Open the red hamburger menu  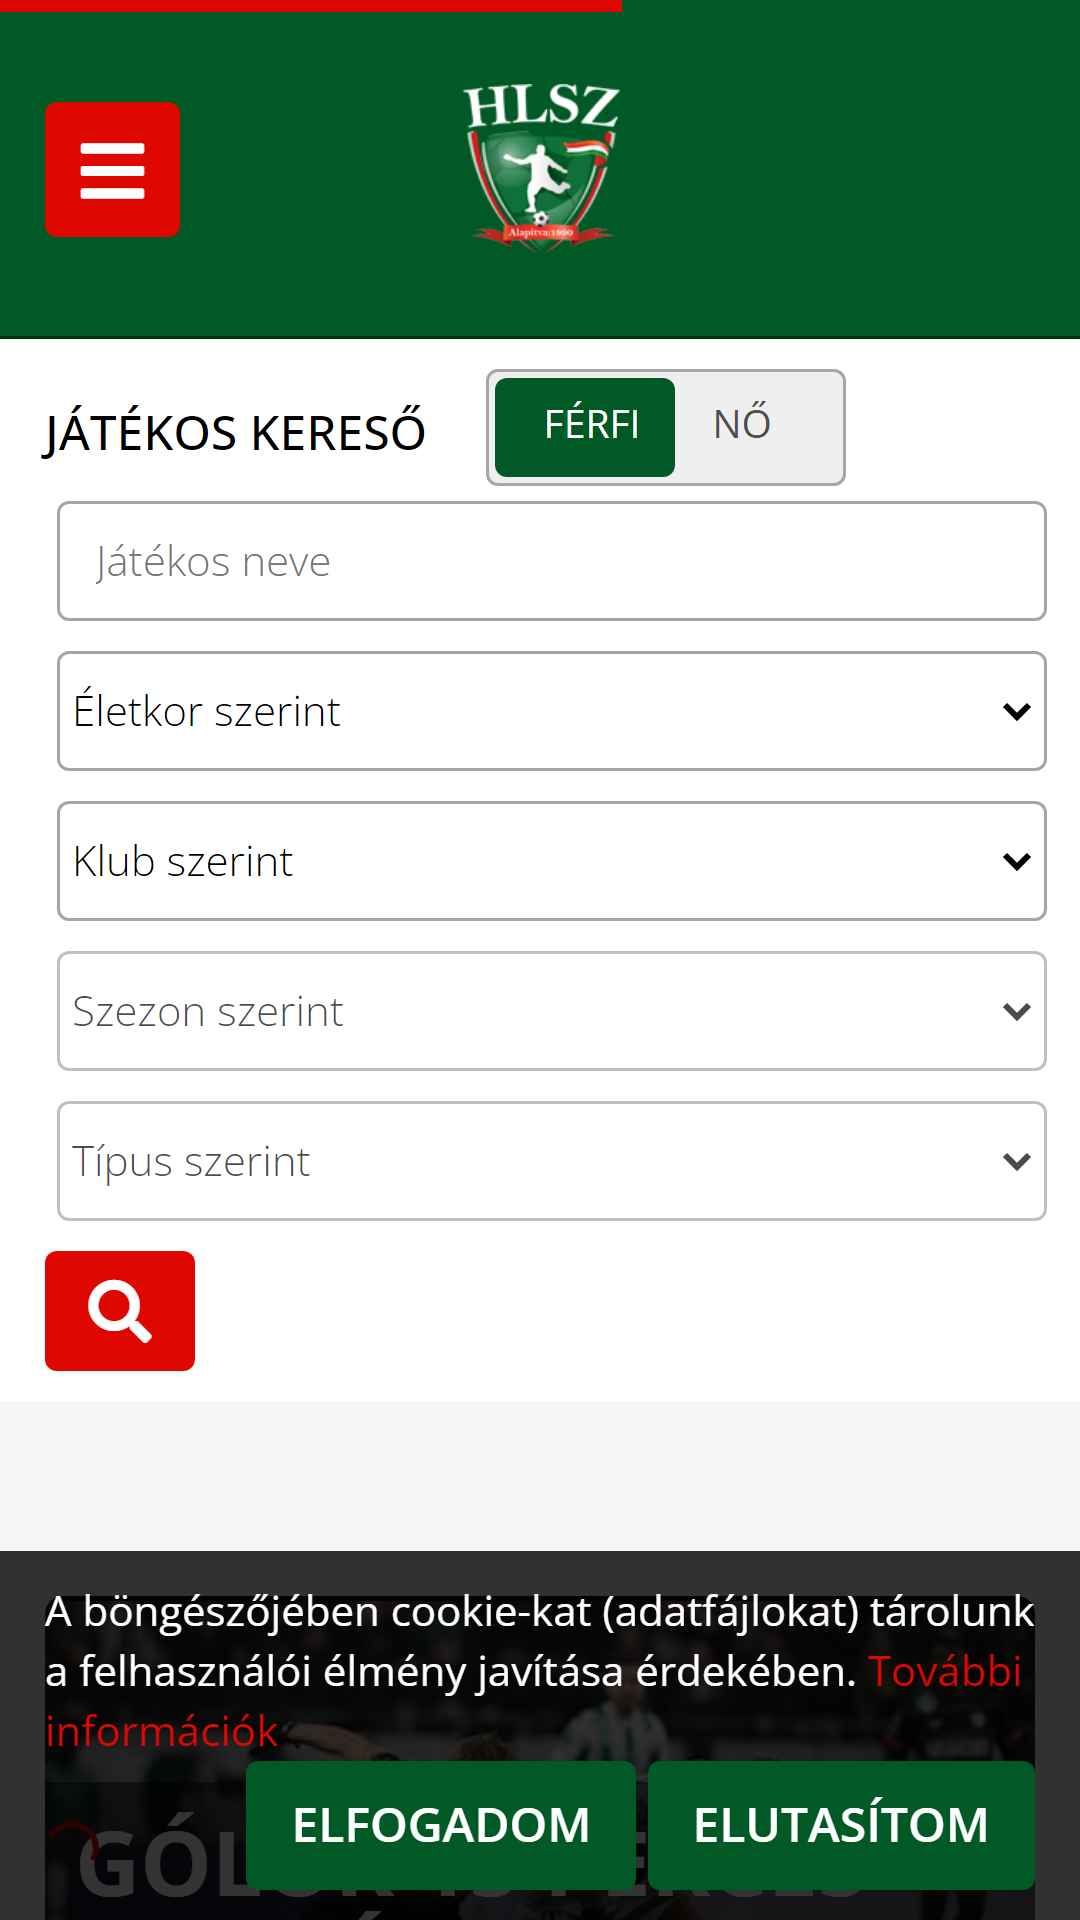(x=112, y=169)
